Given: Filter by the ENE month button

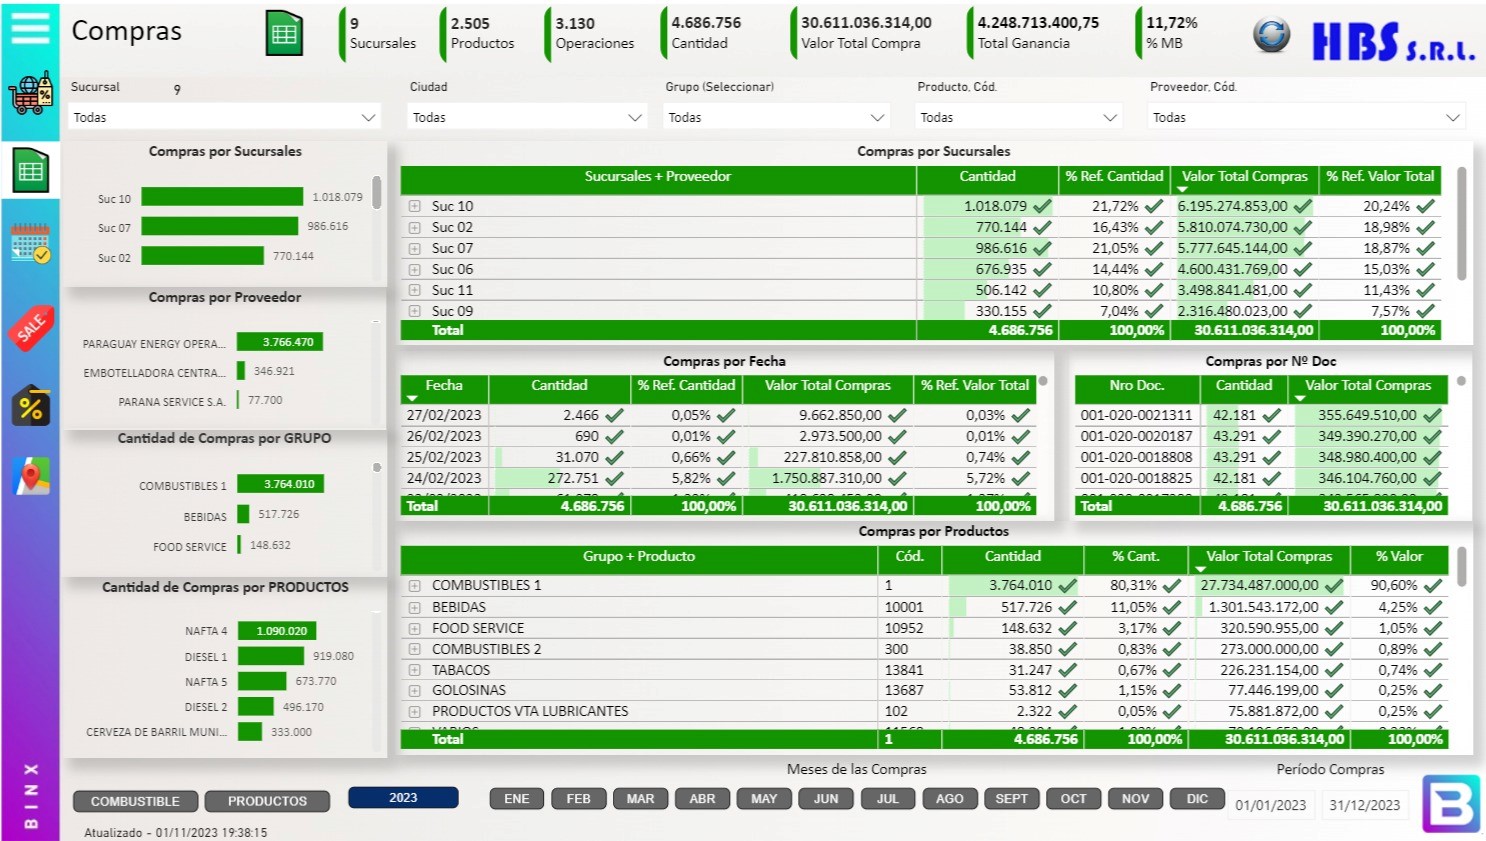Looking at the screenshot, I should (x=517, y=798).
